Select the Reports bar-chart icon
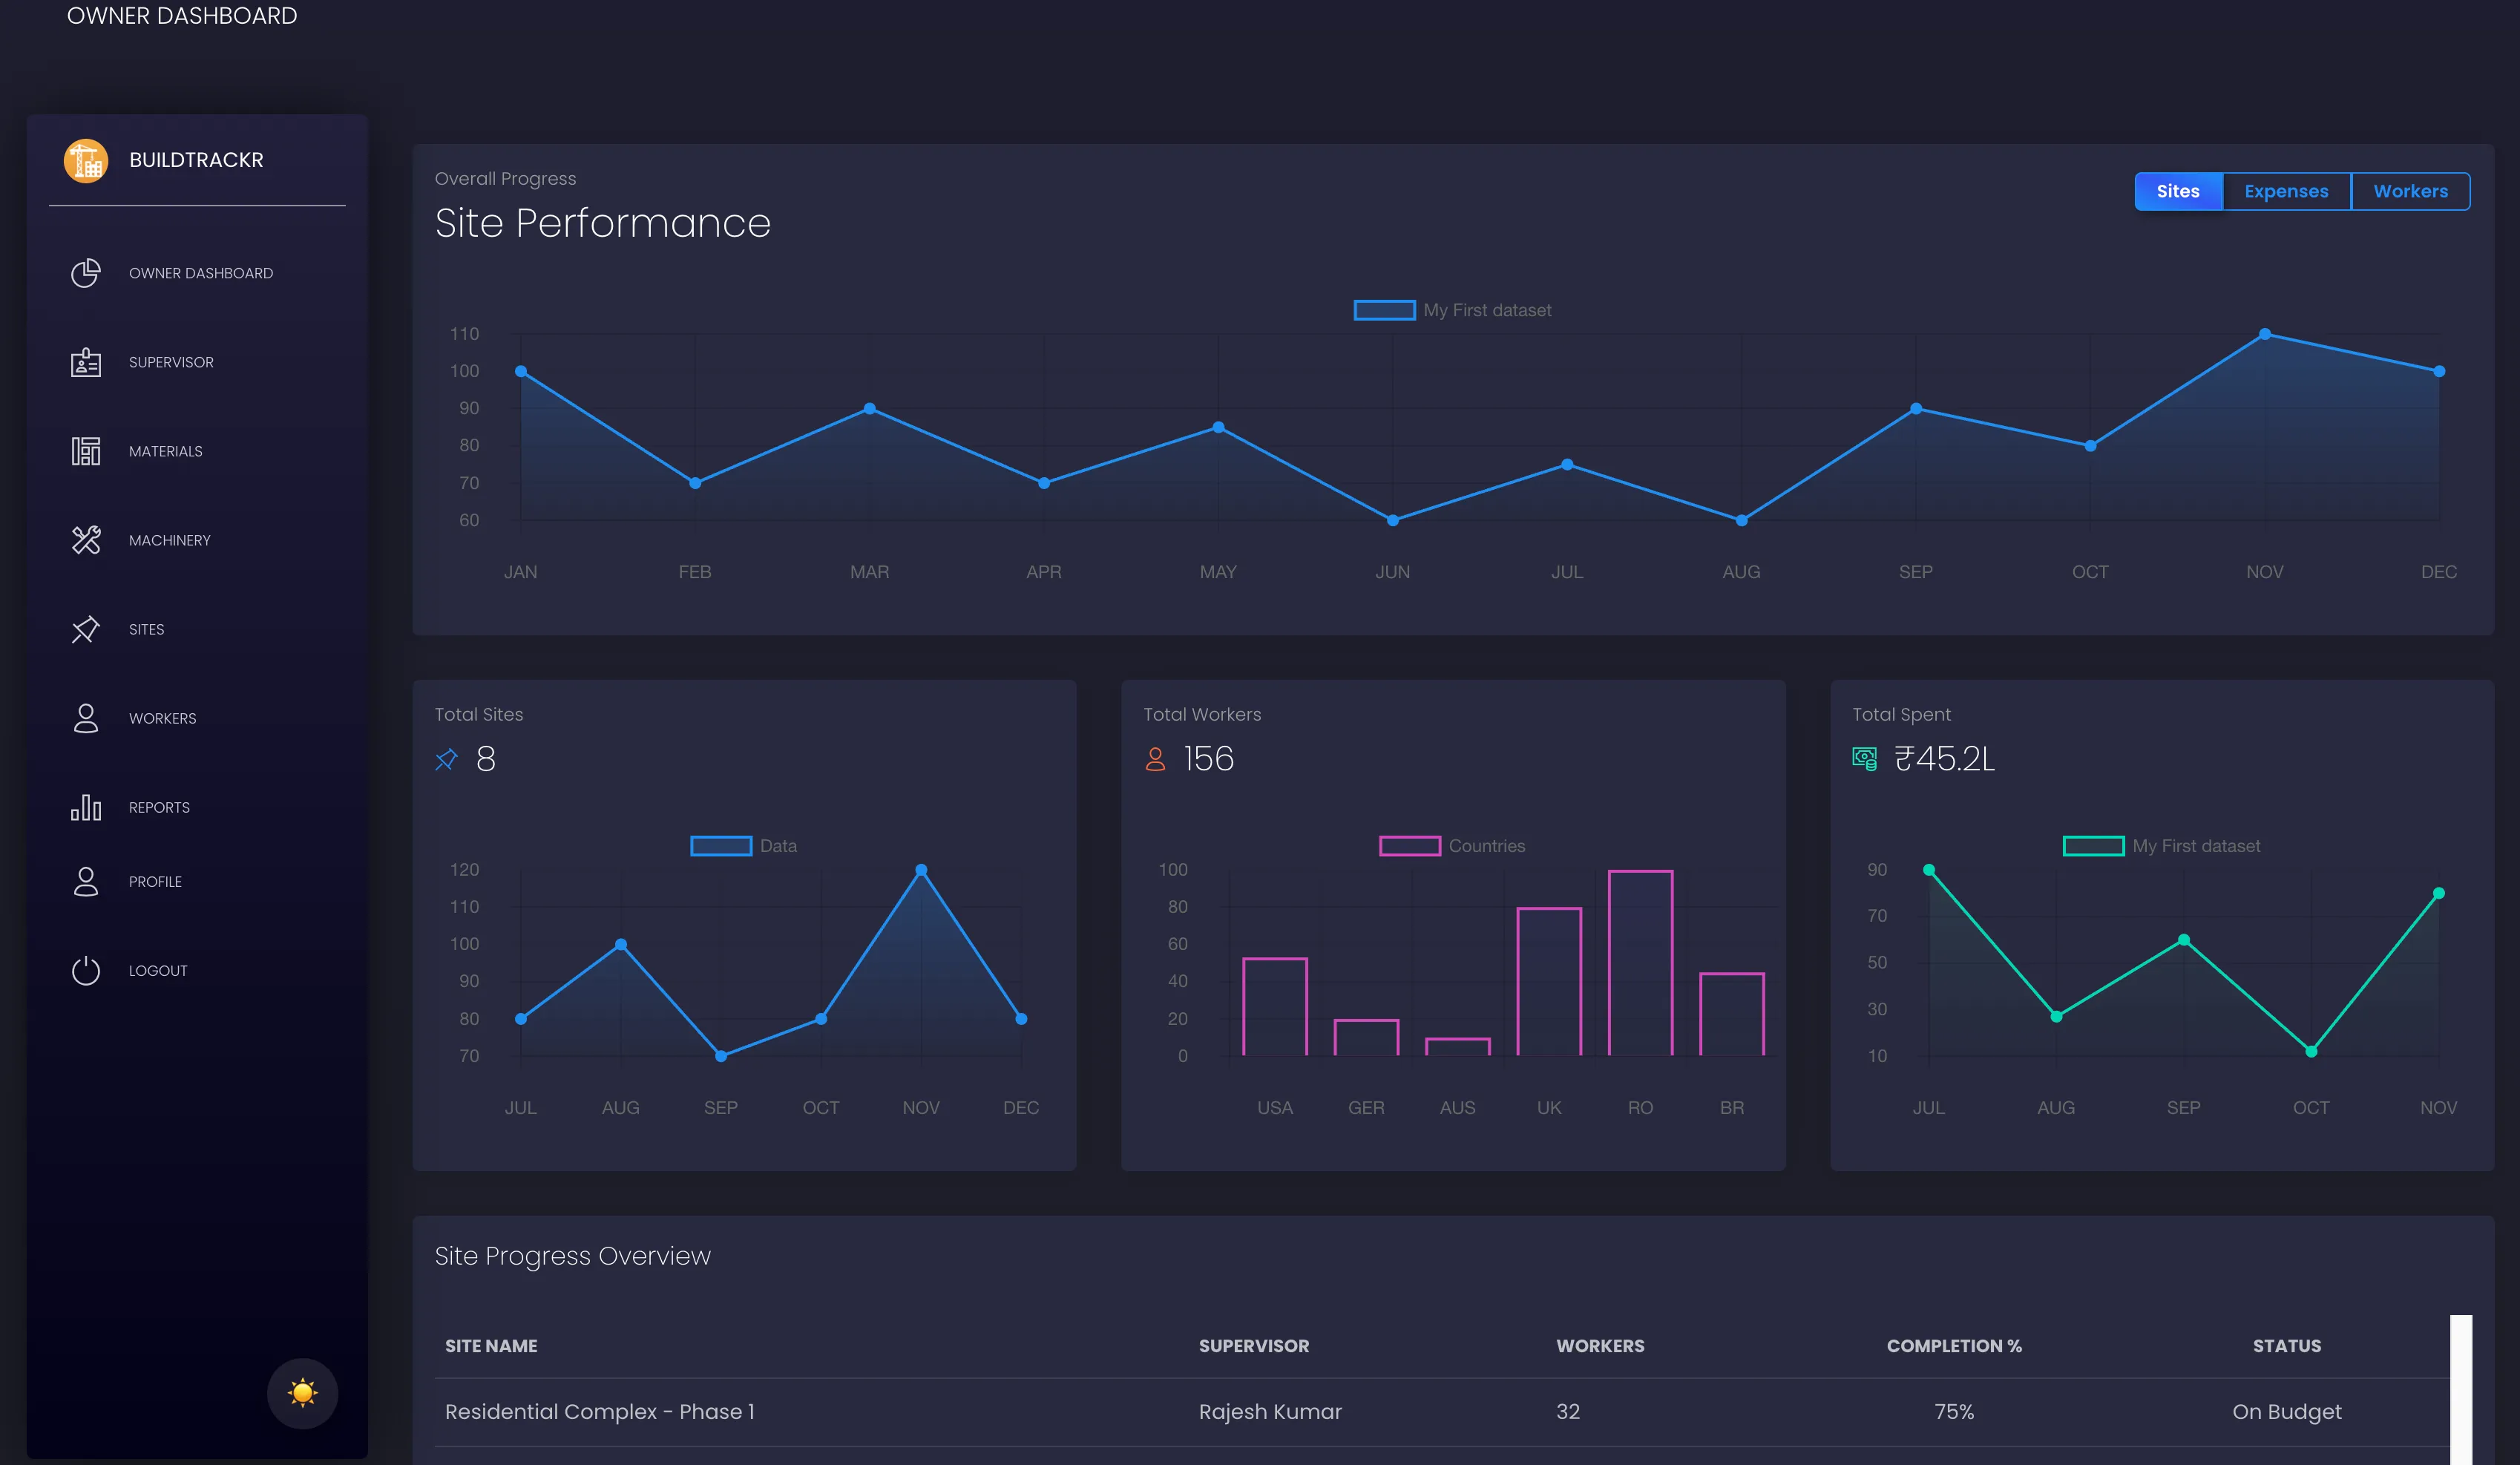 [x=86, y=807]
